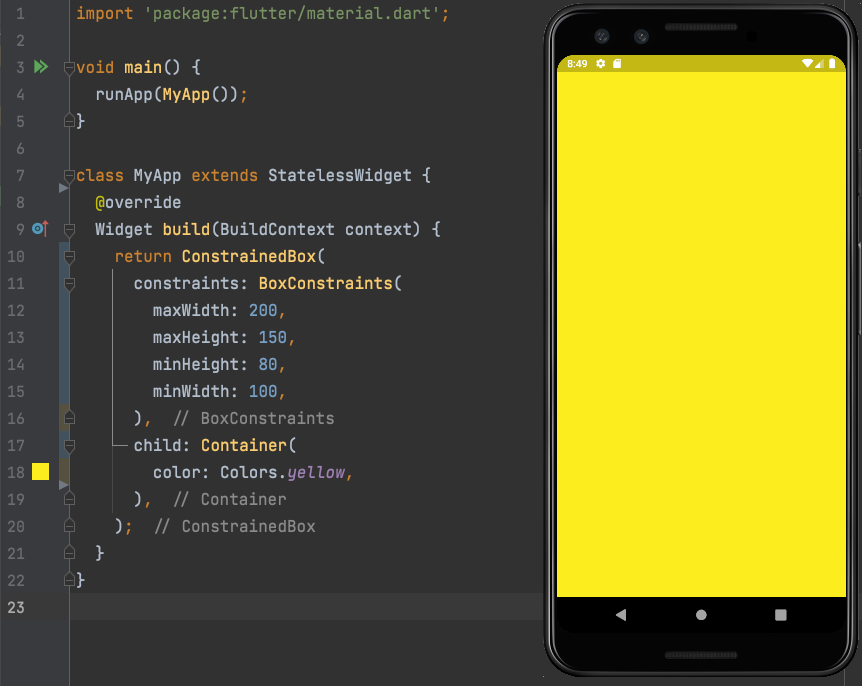Image resolution: width=862 pixels, height=686 pixels.
Task: Tap the yellow Container area in the emulator
Action: [x=701, y=334]
